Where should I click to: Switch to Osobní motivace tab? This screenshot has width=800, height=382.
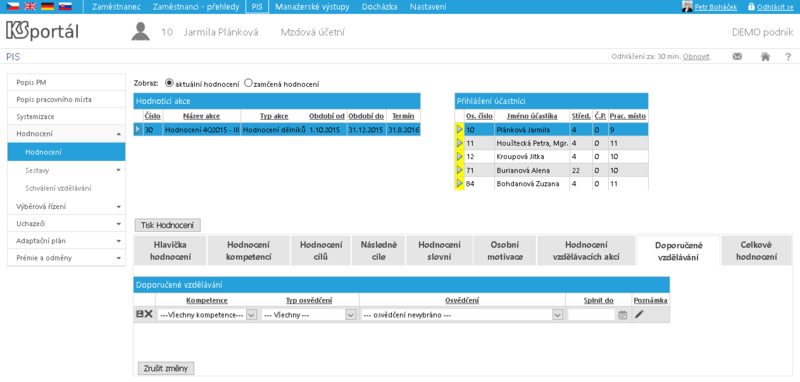505,250
